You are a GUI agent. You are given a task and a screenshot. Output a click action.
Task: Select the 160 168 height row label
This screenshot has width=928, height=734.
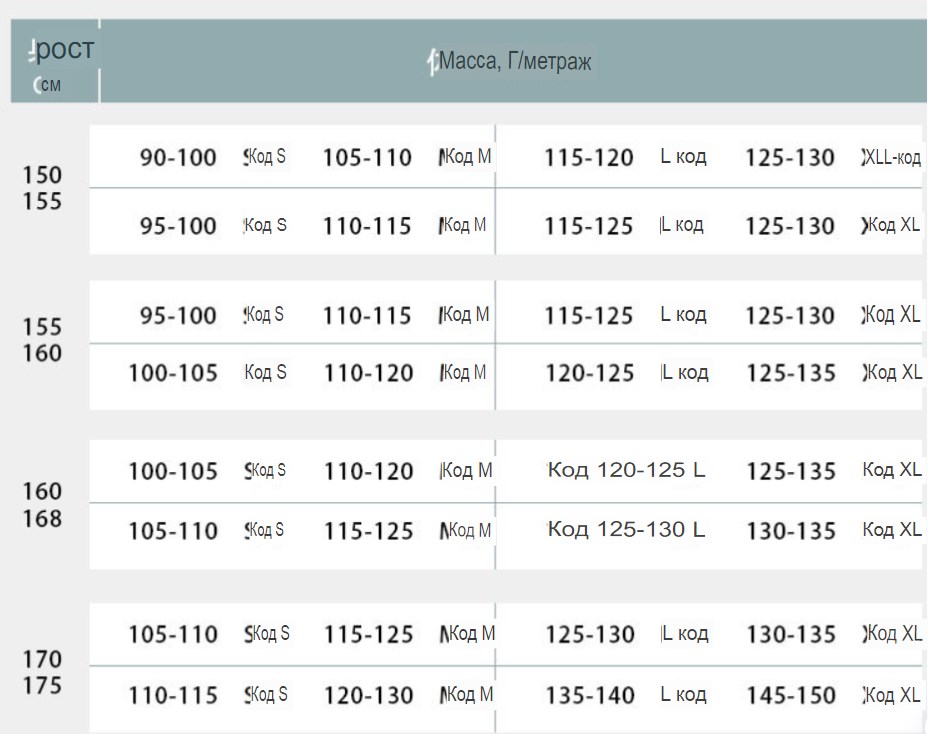point(42,505)
